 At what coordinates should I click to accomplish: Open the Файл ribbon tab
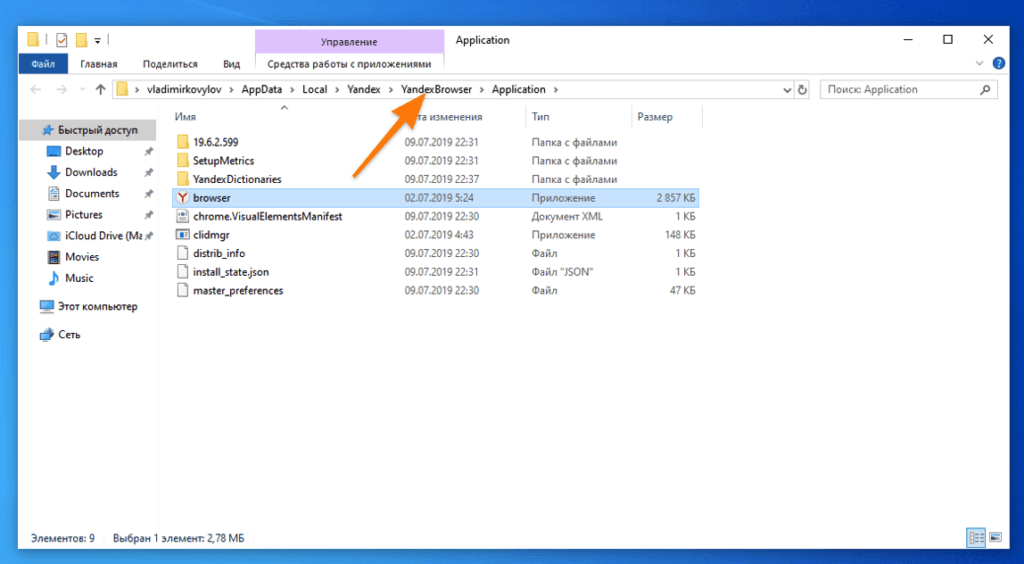pos(43,64)
